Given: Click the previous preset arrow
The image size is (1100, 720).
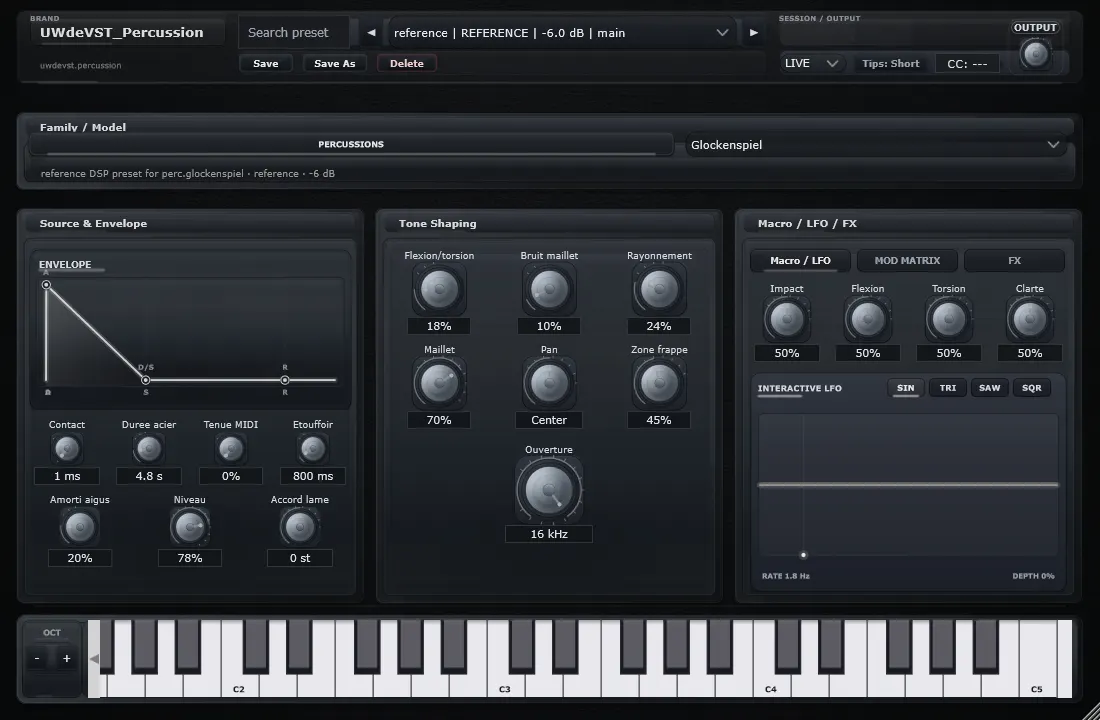Looking at the screenshot, I should click(371, 32).
